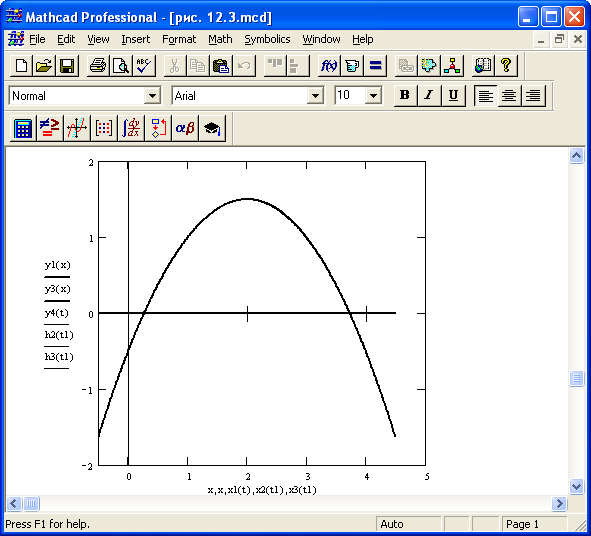Open the Symbolics menu
Image resolution: width=591 pixels, height=536 pixels.
click(267, 39)
